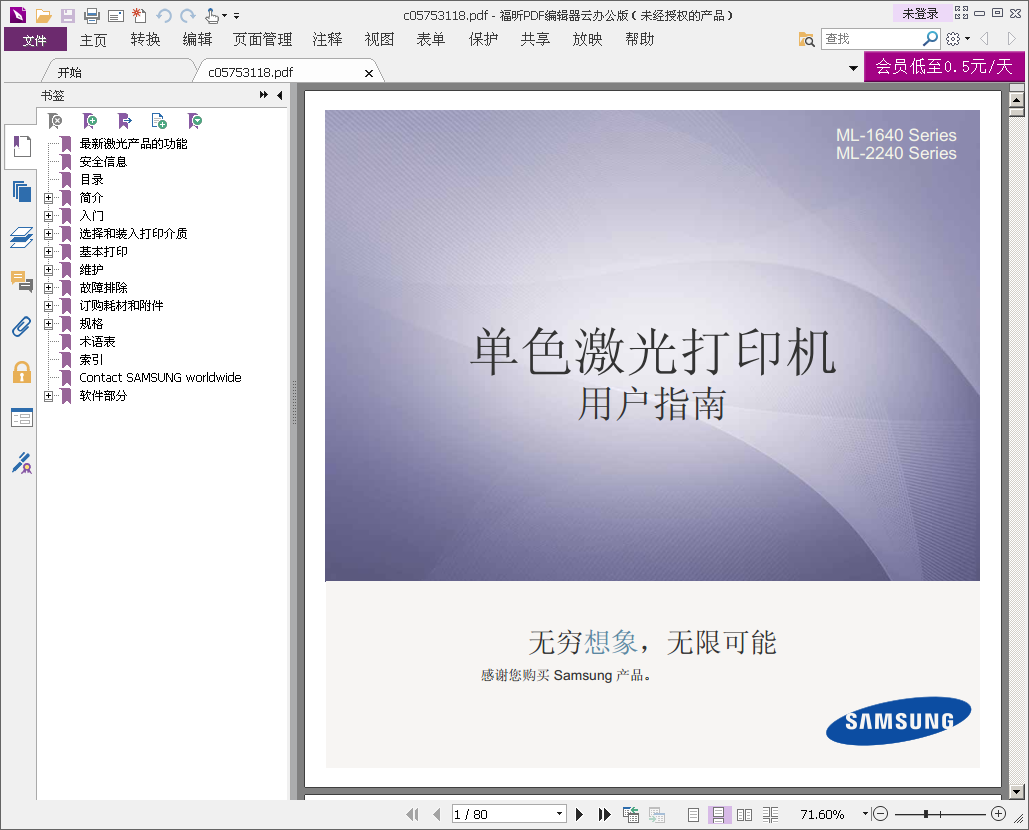This screenshot has width=1029, height=830.
Task: Undo the last action
Action: pos(163,15)
